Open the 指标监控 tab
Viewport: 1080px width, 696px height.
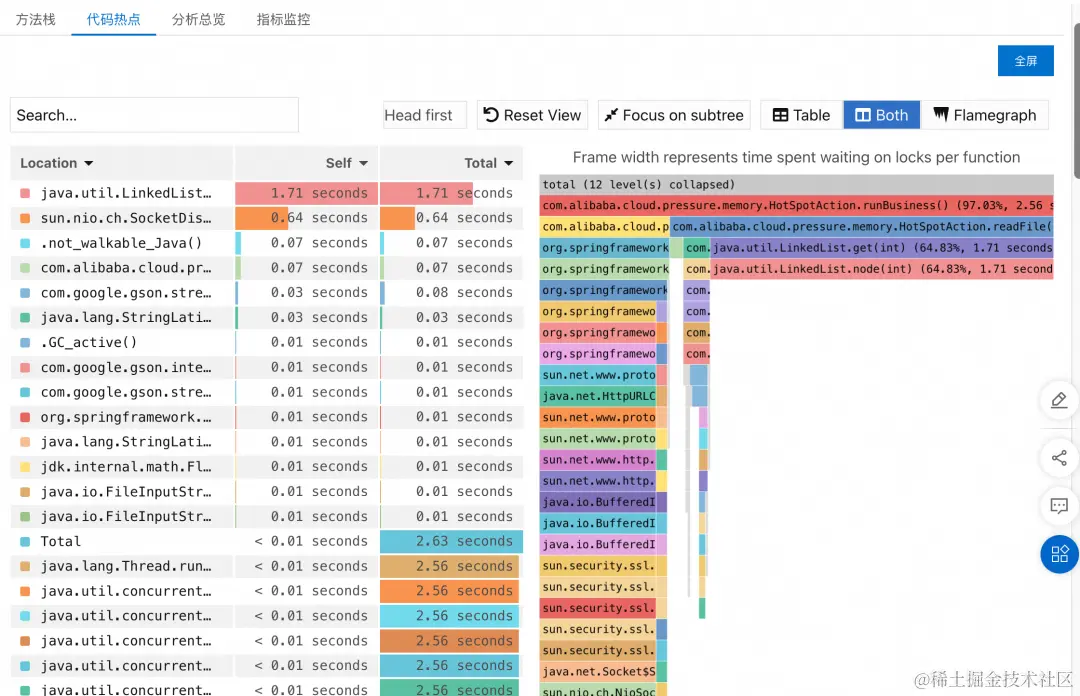(x=283, y=19)
